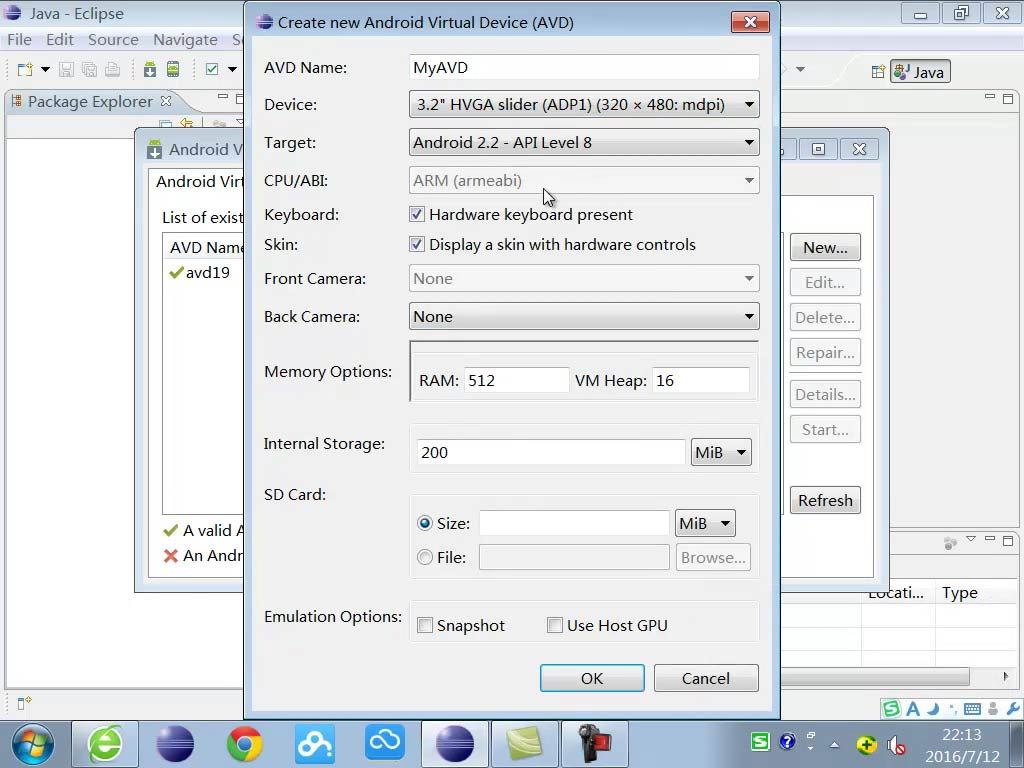
Task: Click the AVD Name text field
Action: 584,67
